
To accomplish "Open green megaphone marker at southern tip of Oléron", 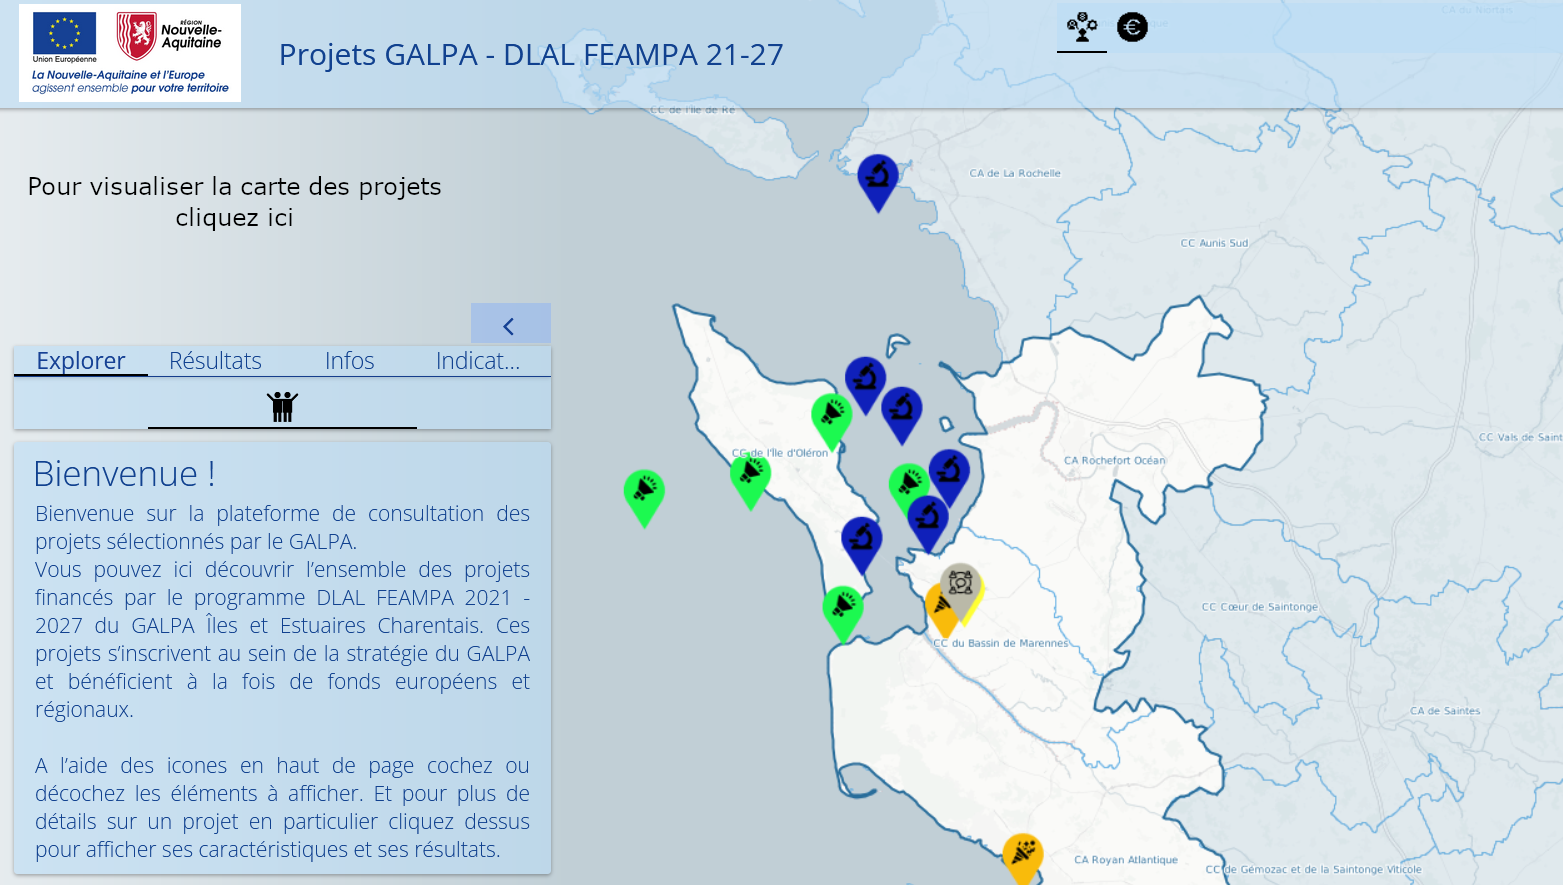I will coord(843,612).
